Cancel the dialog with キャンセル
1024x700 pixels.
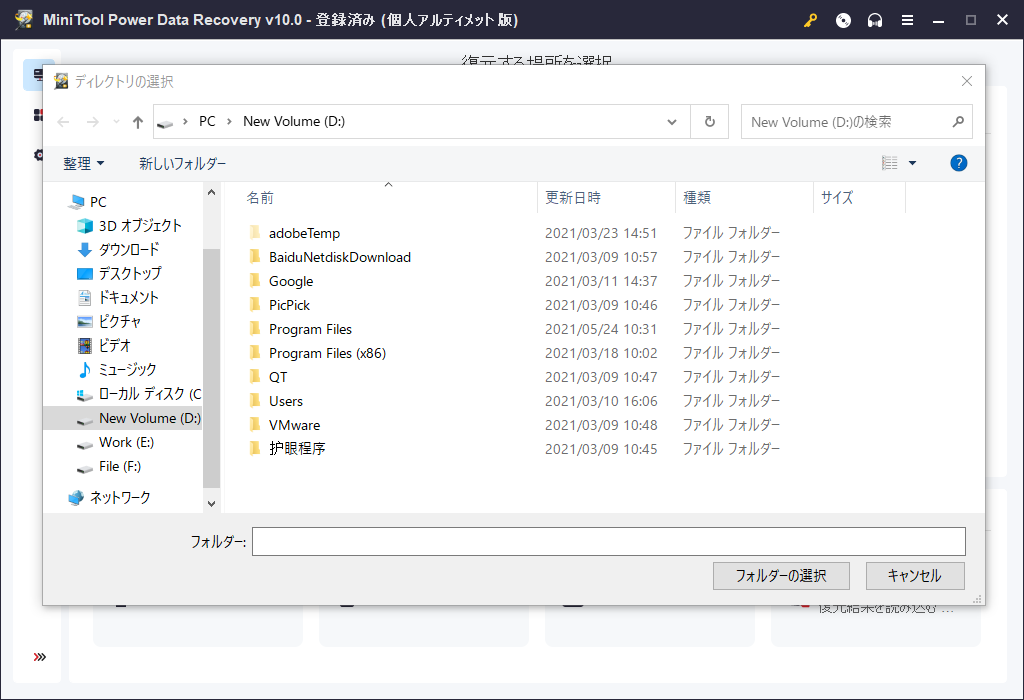pyautogui.click(x=915, y=576)
